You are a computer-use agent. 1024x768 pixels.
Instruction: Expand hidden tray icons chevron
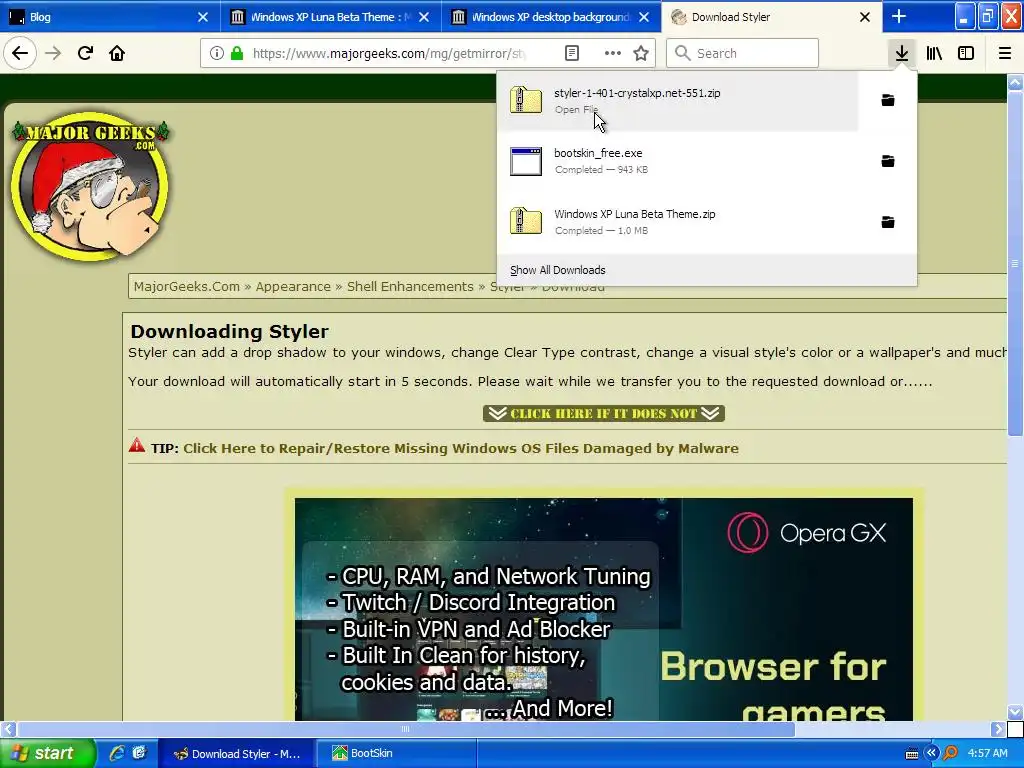click(x=931, y=753)
